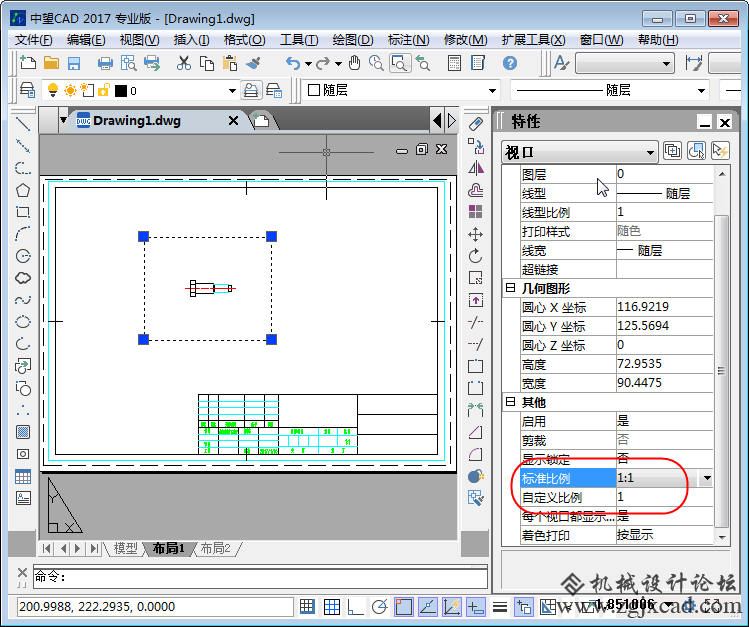Open the layer selection dropdown
This screenshot has width=749, height=627.
click(232, 90)
